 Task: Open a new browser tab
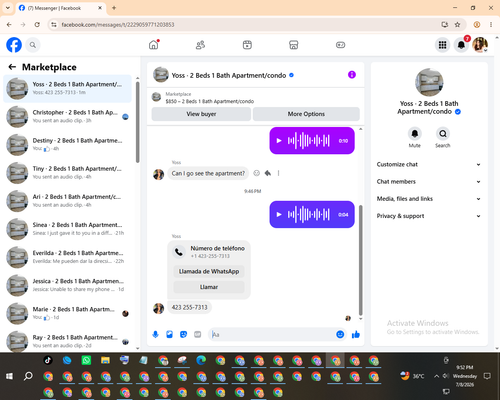click(114, 8)
